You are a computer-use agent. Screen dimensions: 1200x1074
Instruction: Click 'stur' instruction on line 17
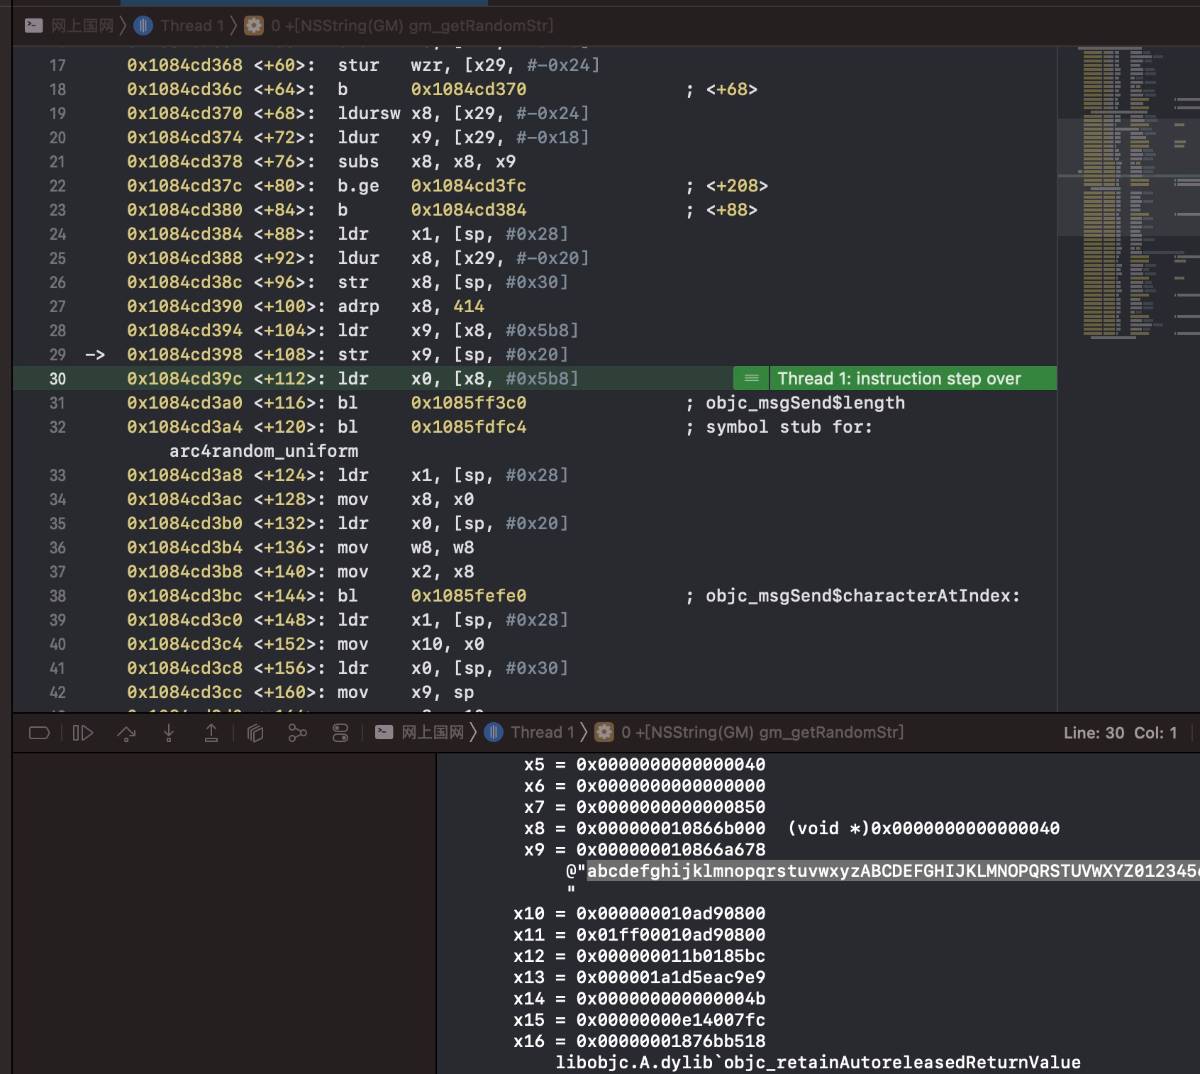pos(358,65)
